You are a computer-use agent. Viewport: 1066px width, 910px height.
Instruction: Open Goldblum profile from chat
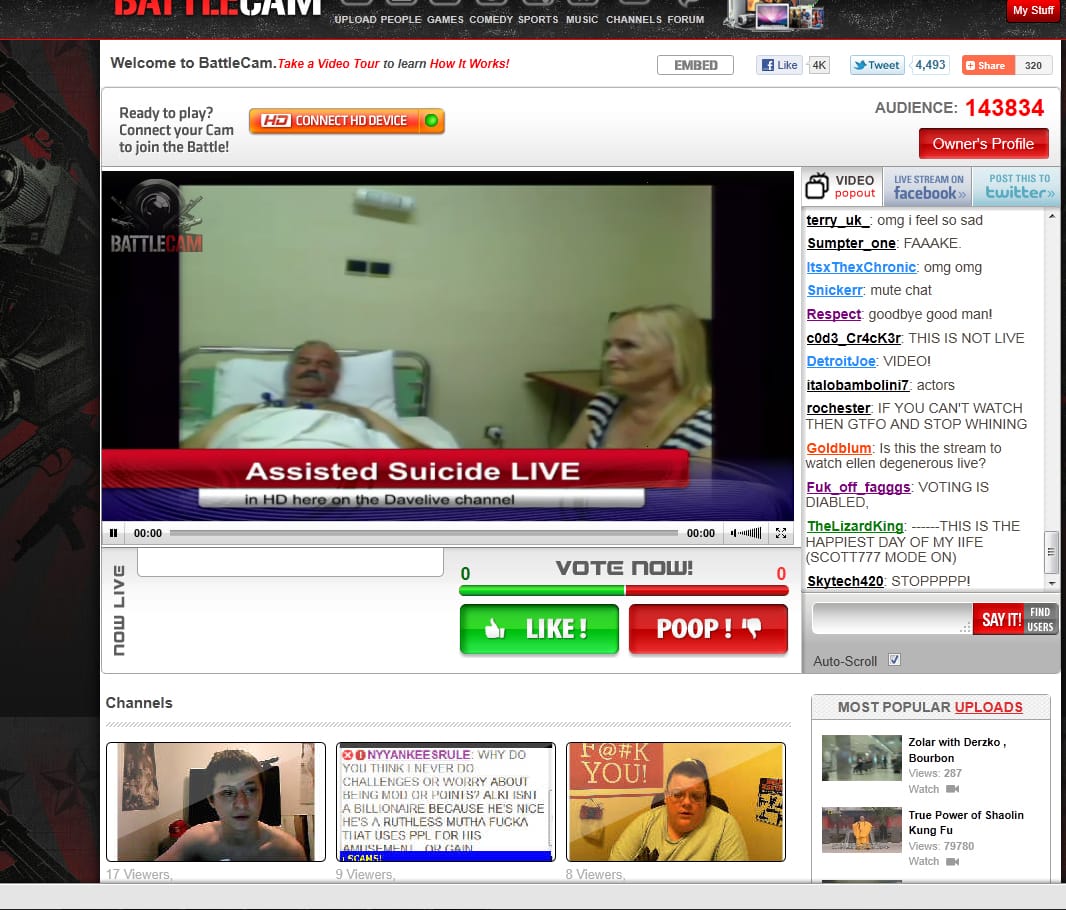(x=839, y=449)
